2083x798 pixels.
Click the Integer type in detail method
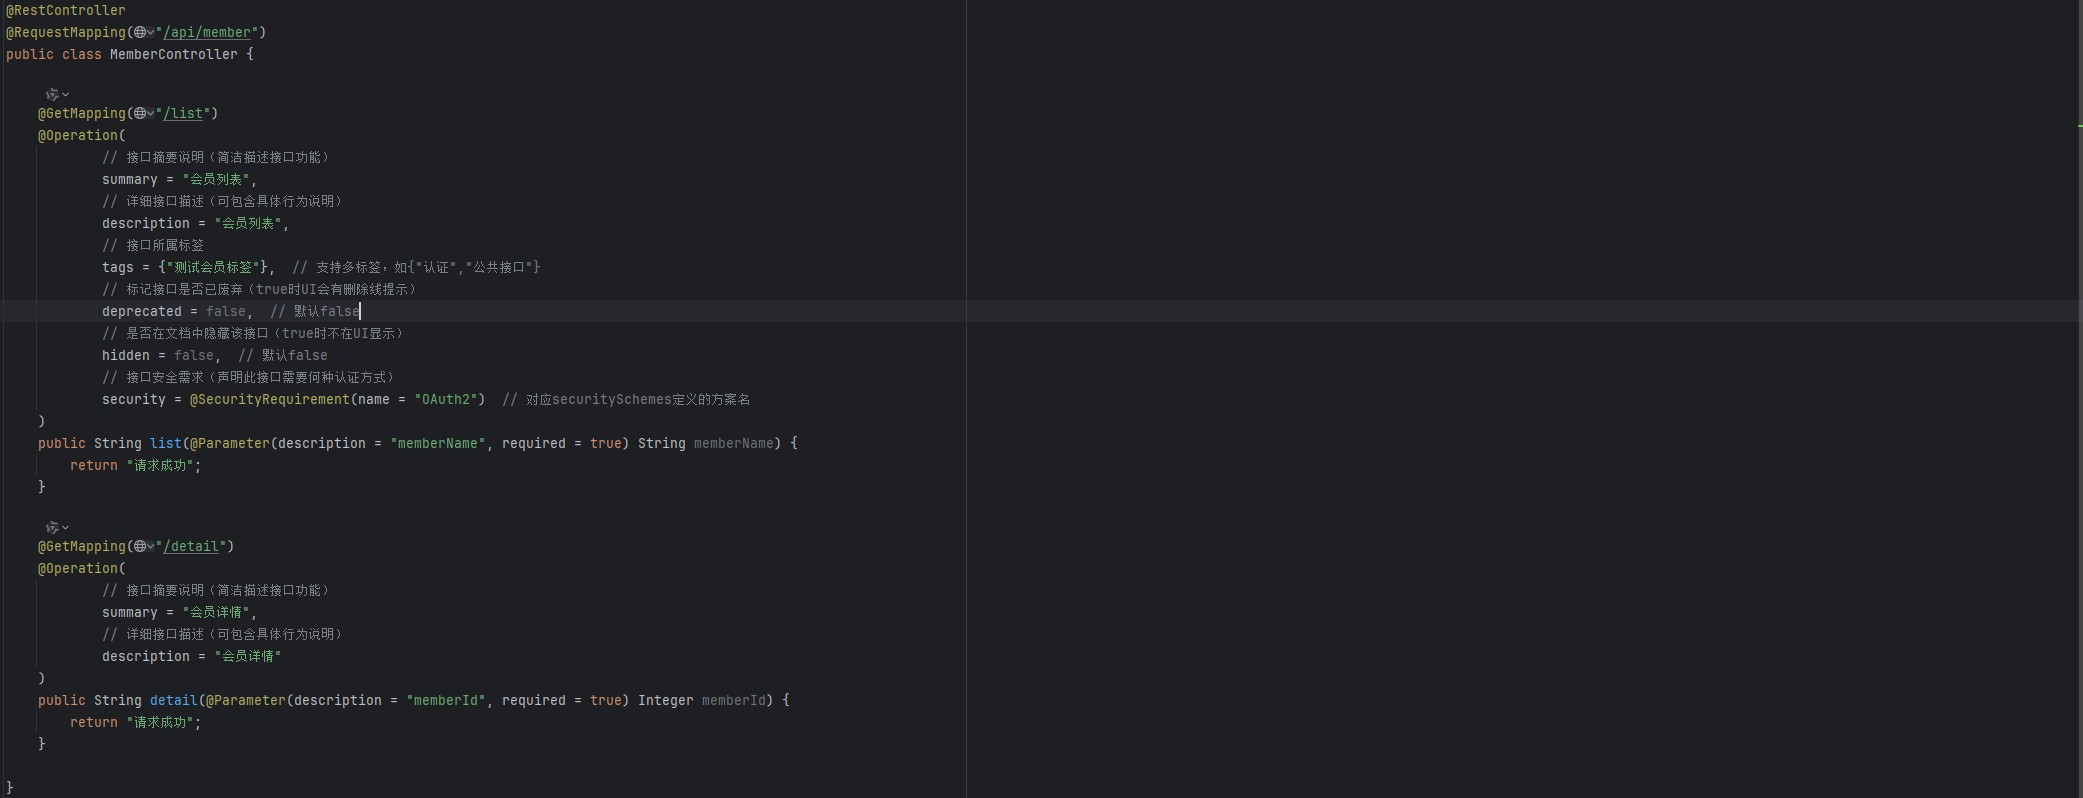pyautogui.click(x=666, y=700)
